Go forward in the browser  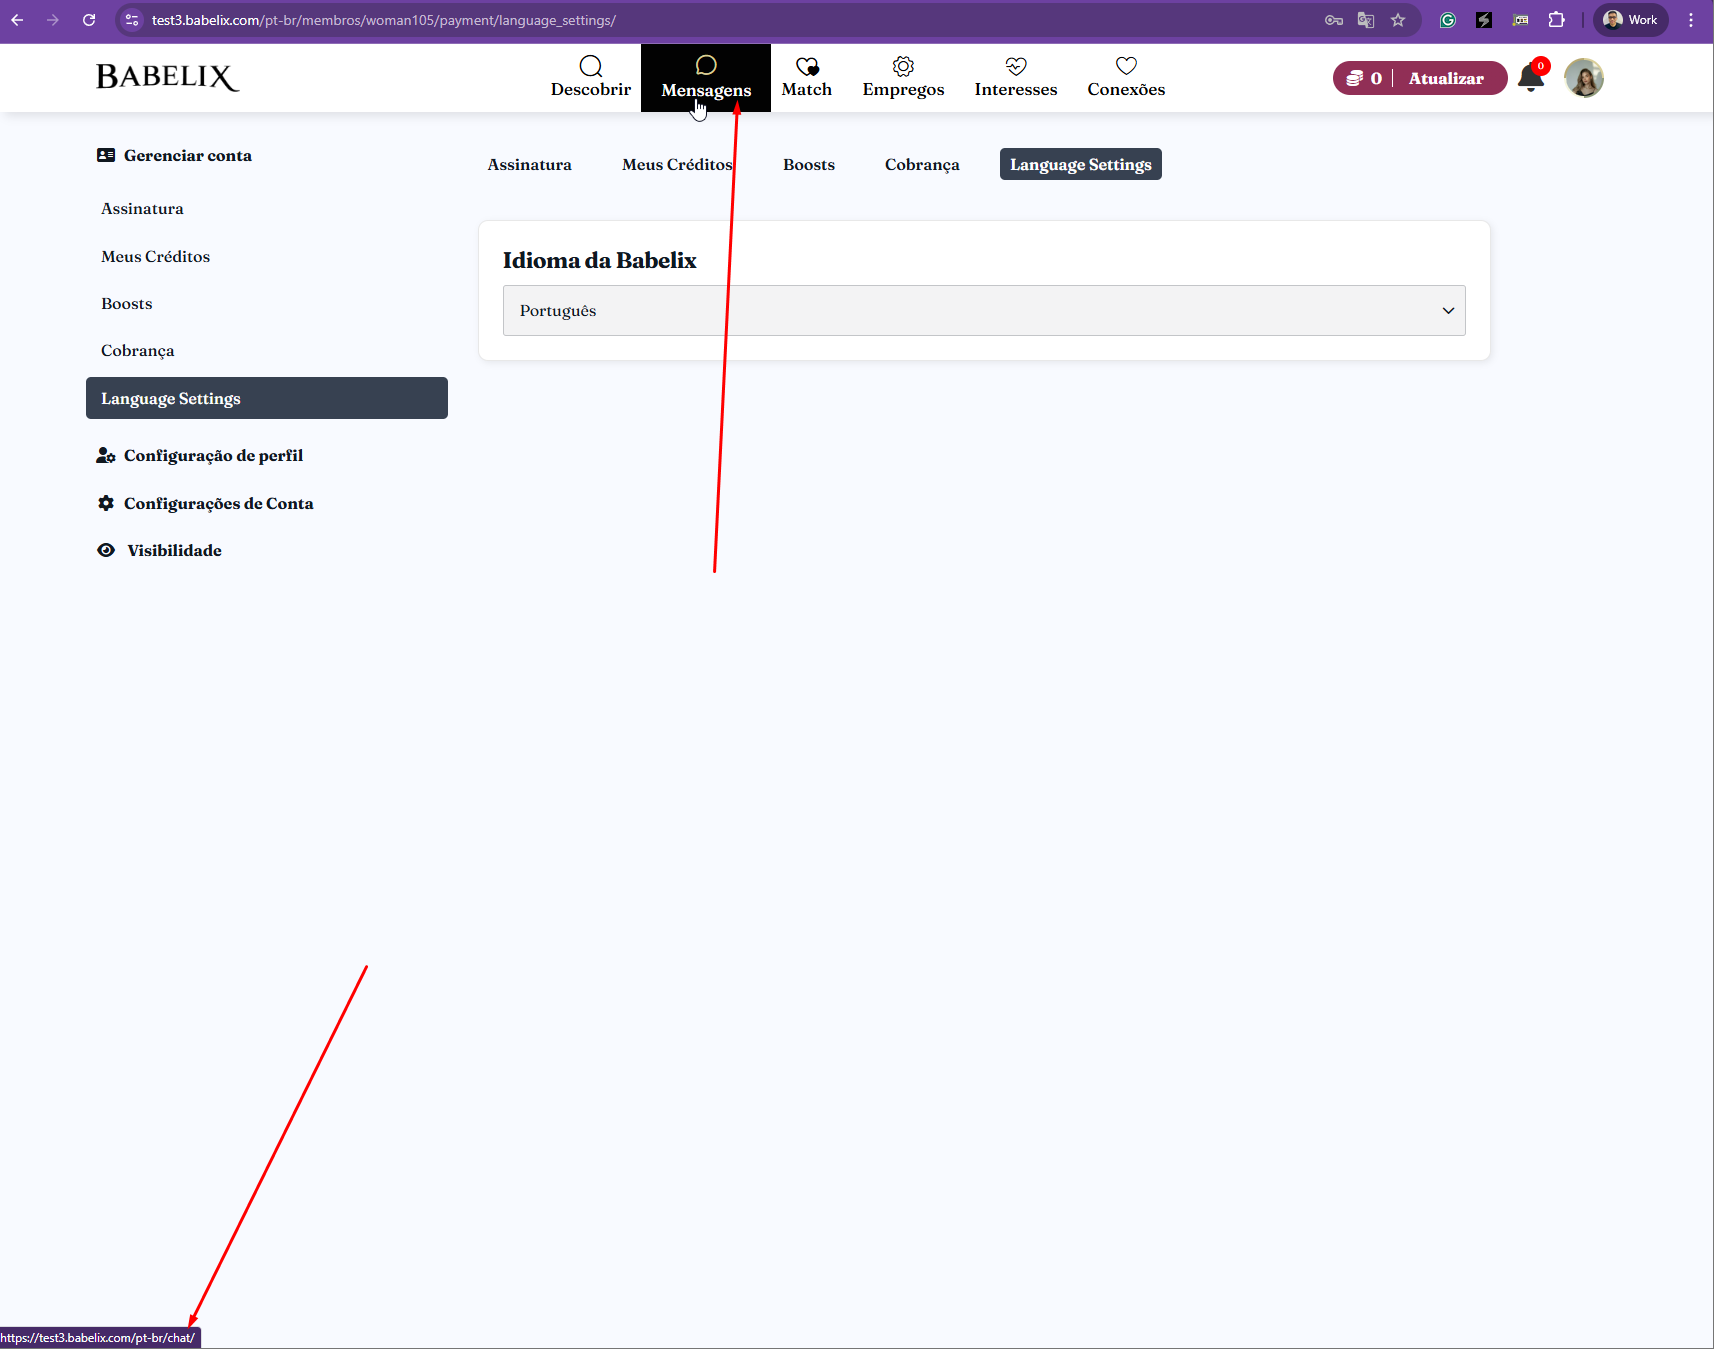[53, 20]
